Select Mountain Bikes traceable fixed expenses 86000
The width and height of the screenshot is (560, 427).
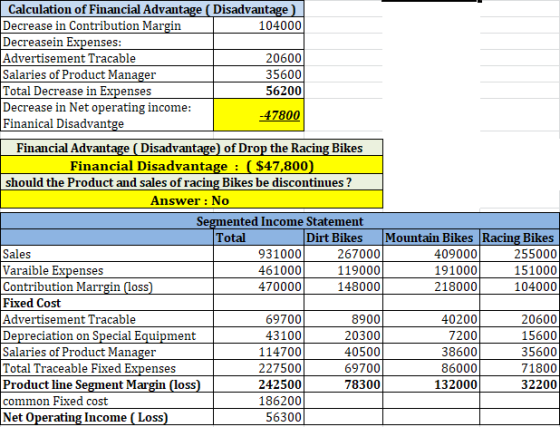431,368
